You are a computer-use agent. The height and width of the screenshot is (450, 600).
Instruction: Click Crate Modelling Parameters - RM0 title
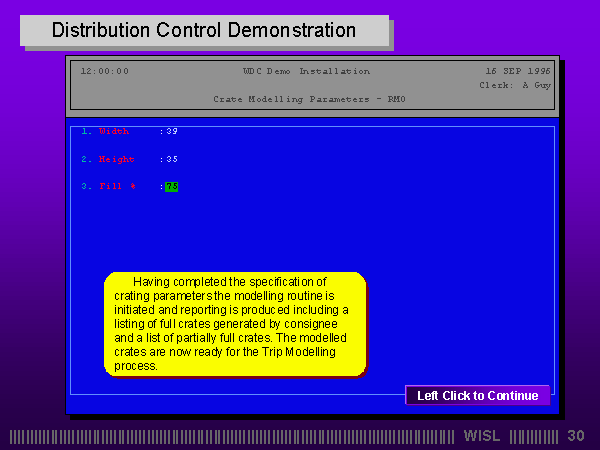[309, 99]
